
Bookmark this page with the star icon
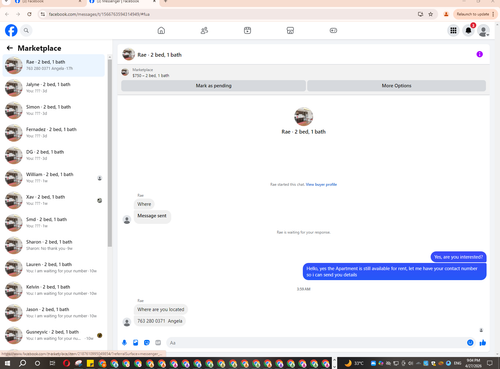431,14
